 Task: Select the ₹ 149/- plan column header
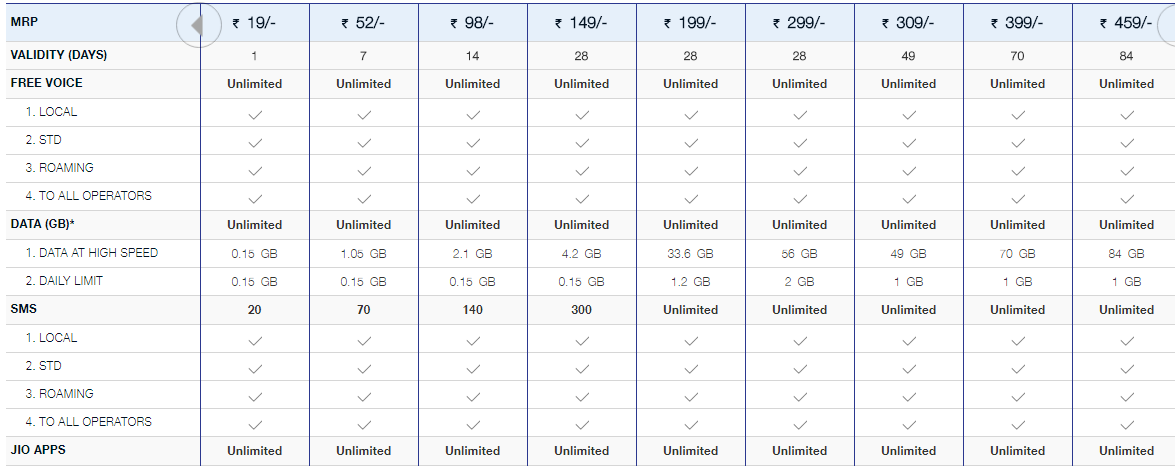coord(581,23)
